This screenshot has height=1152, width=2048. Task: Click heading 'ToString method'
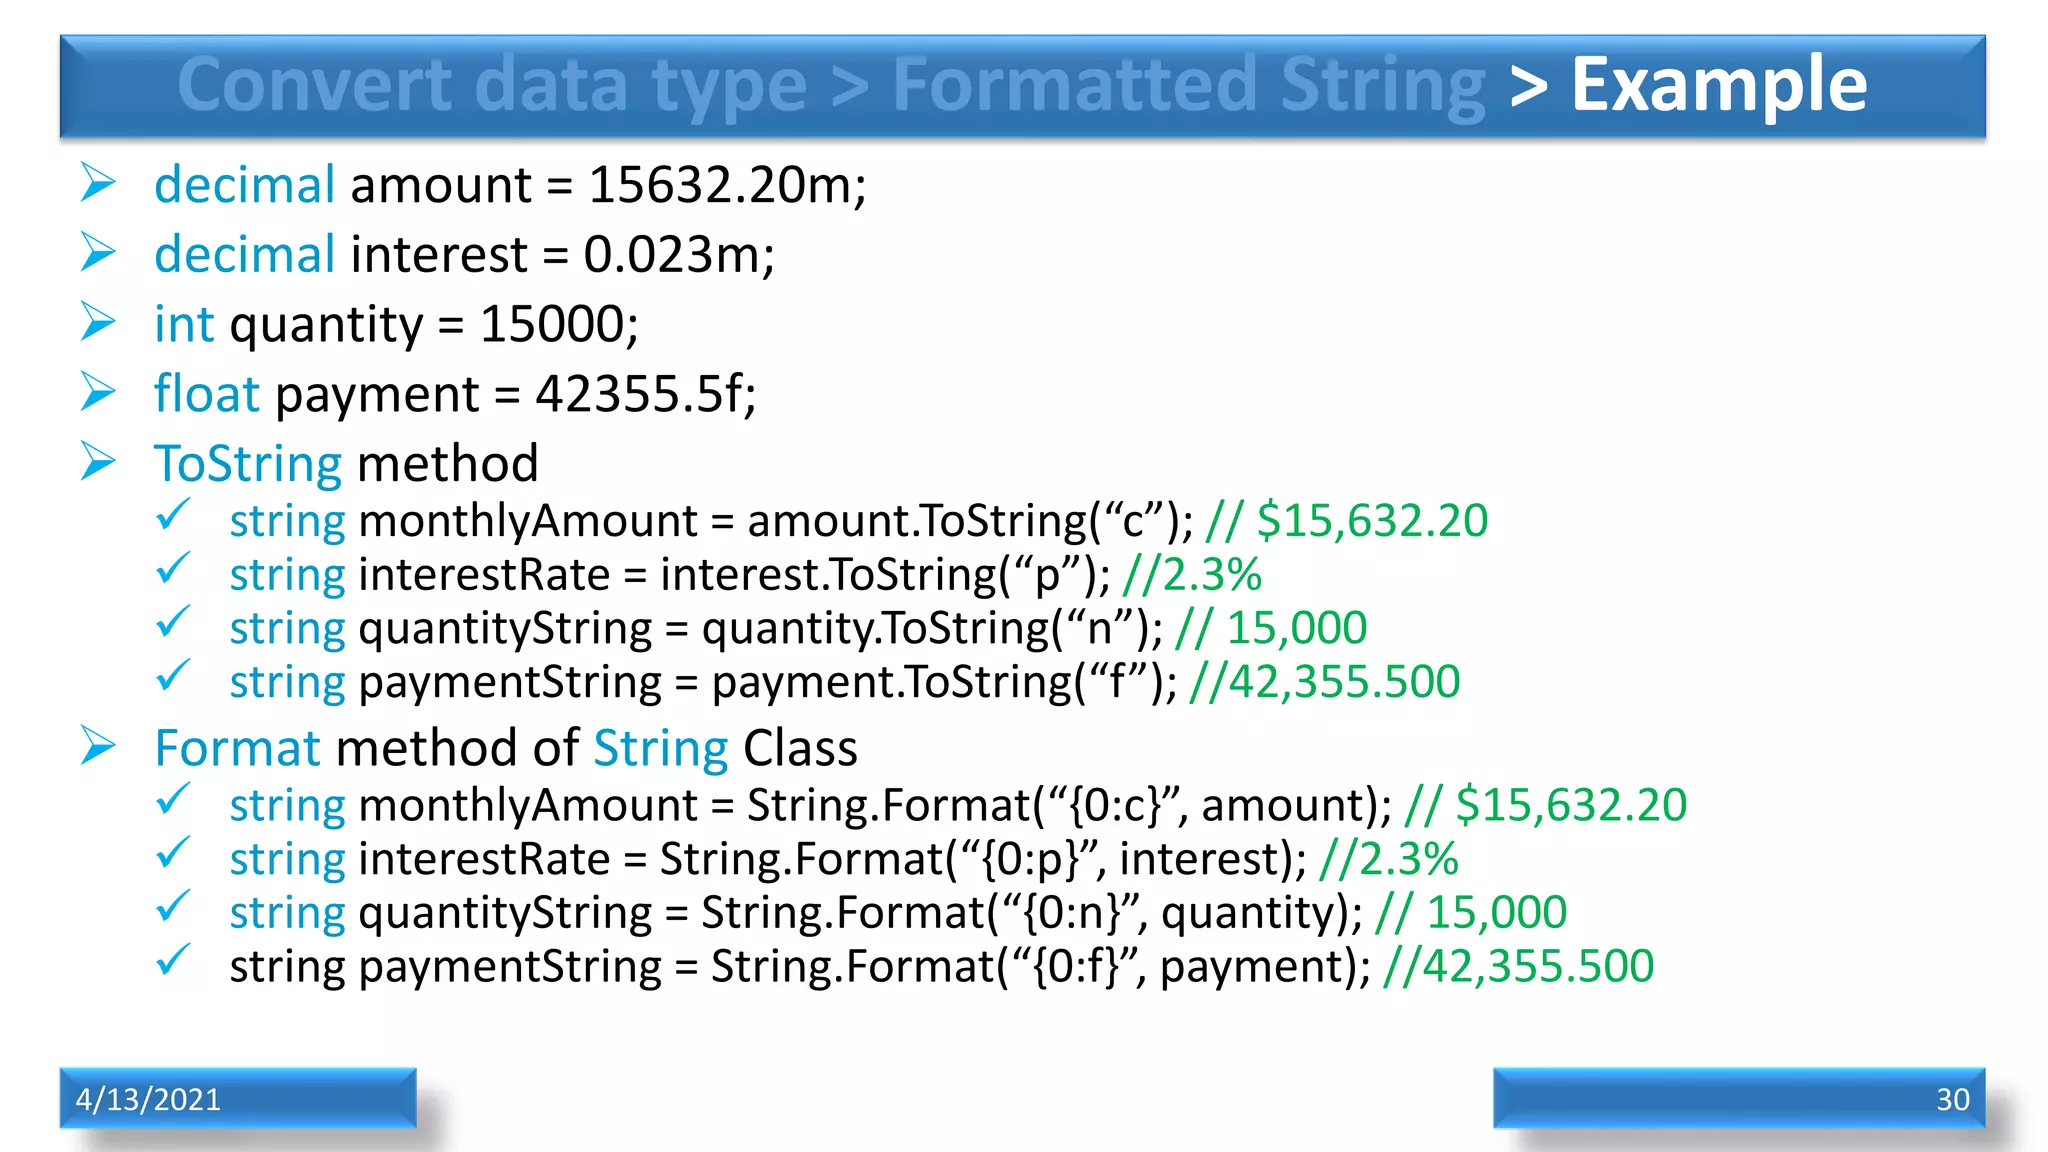(x=346, y=464)
